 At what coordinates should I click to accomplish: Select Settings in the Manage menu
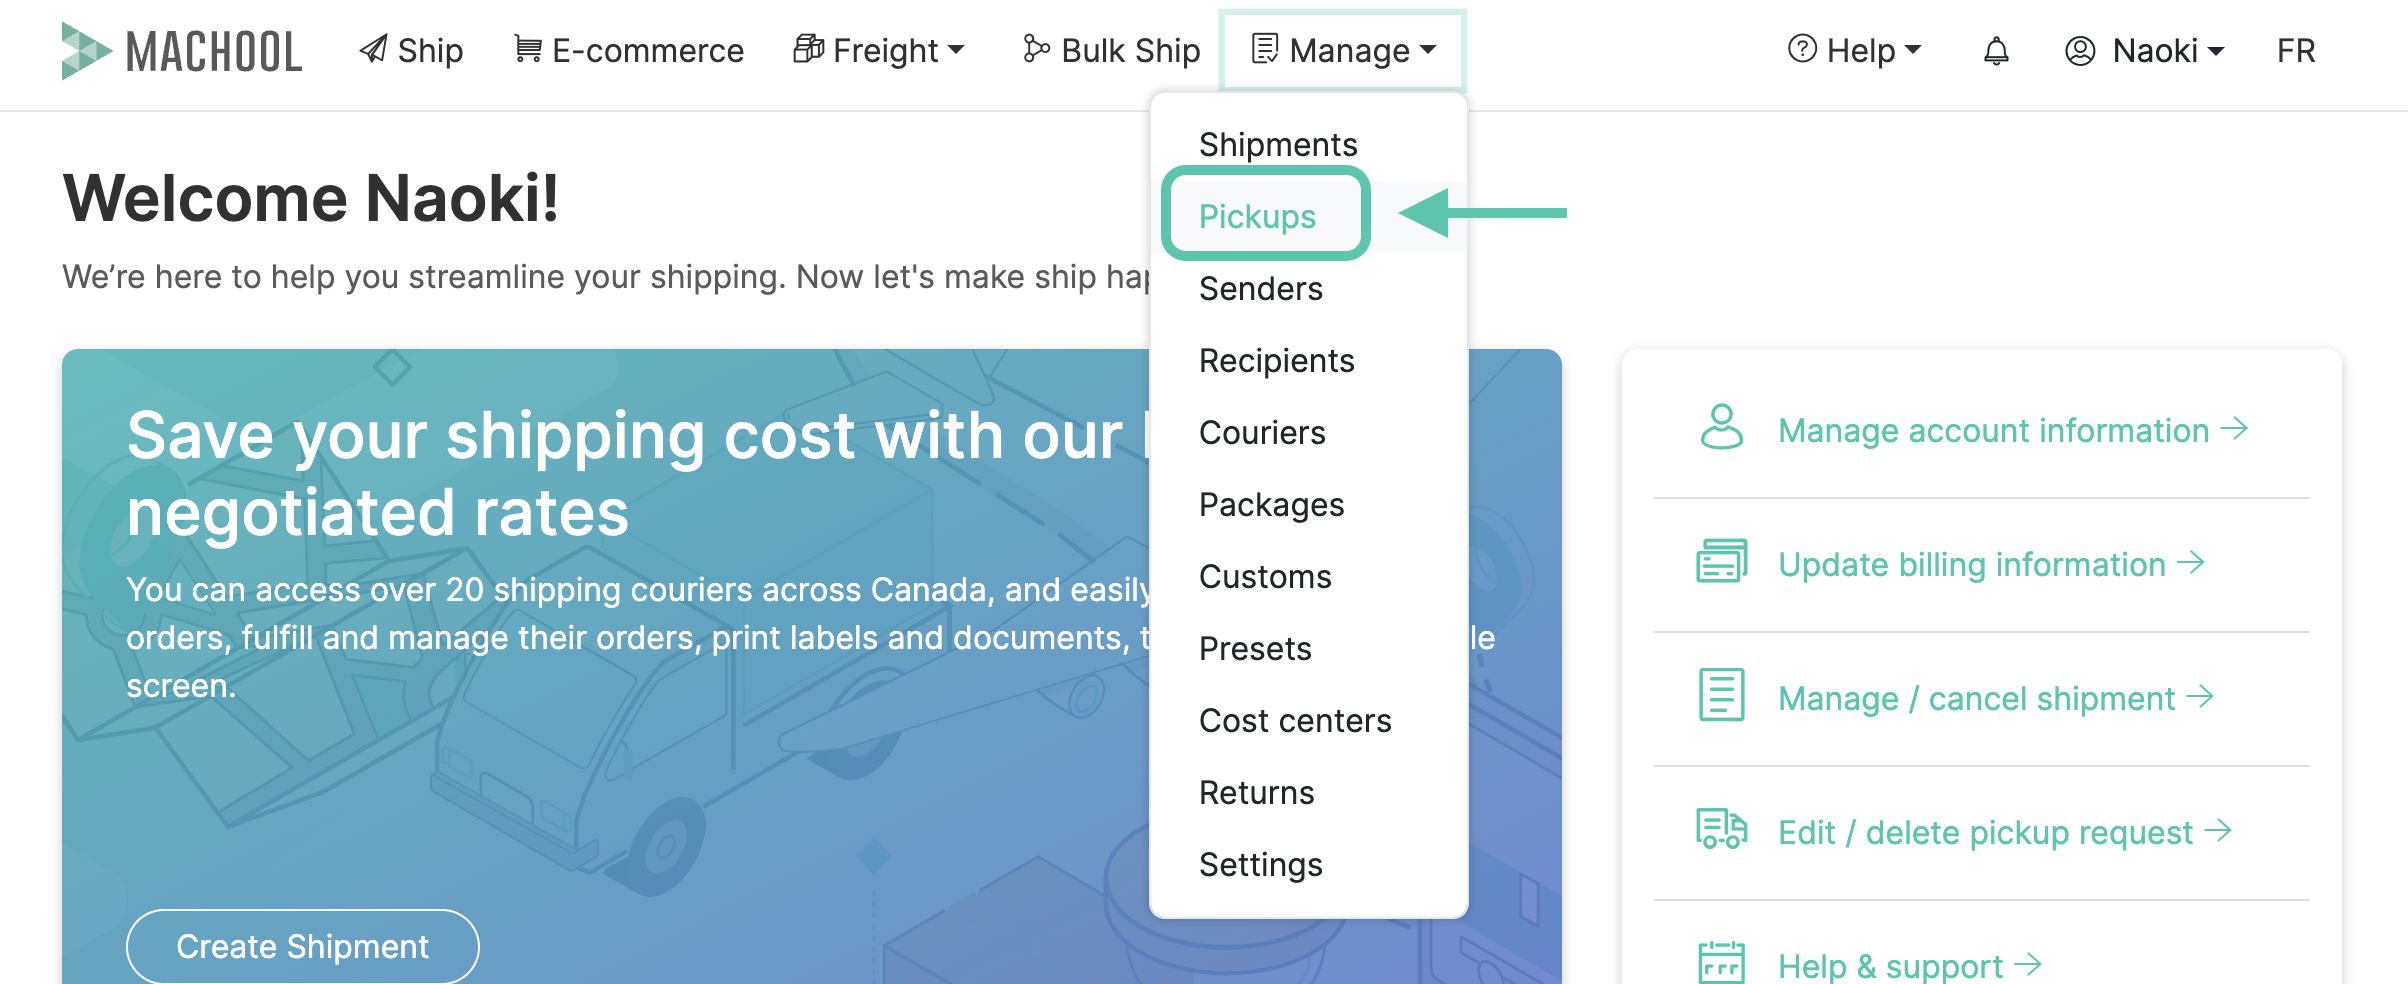point(1261,864)
